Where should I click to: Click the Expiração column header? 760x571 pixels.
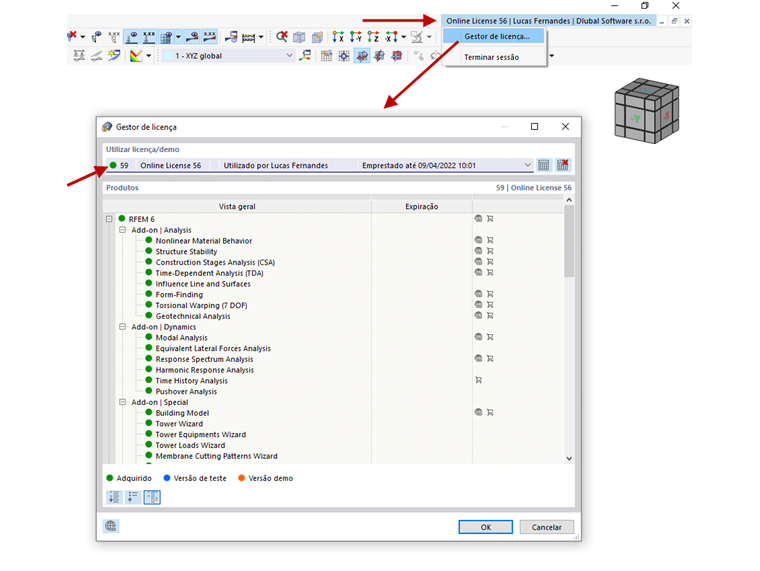coord(422,206)
